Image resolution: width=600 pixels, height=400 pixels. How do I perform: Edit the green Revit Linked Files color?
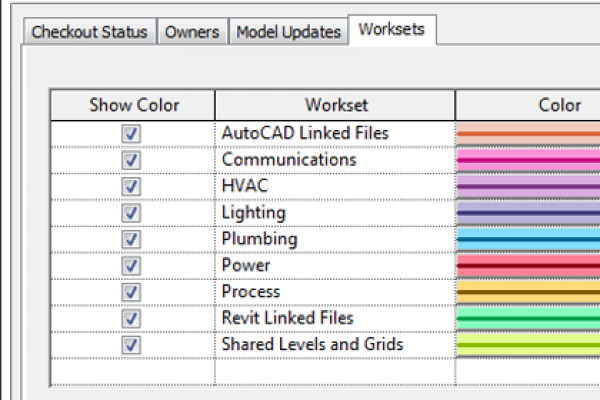click(x=528, y=319)
